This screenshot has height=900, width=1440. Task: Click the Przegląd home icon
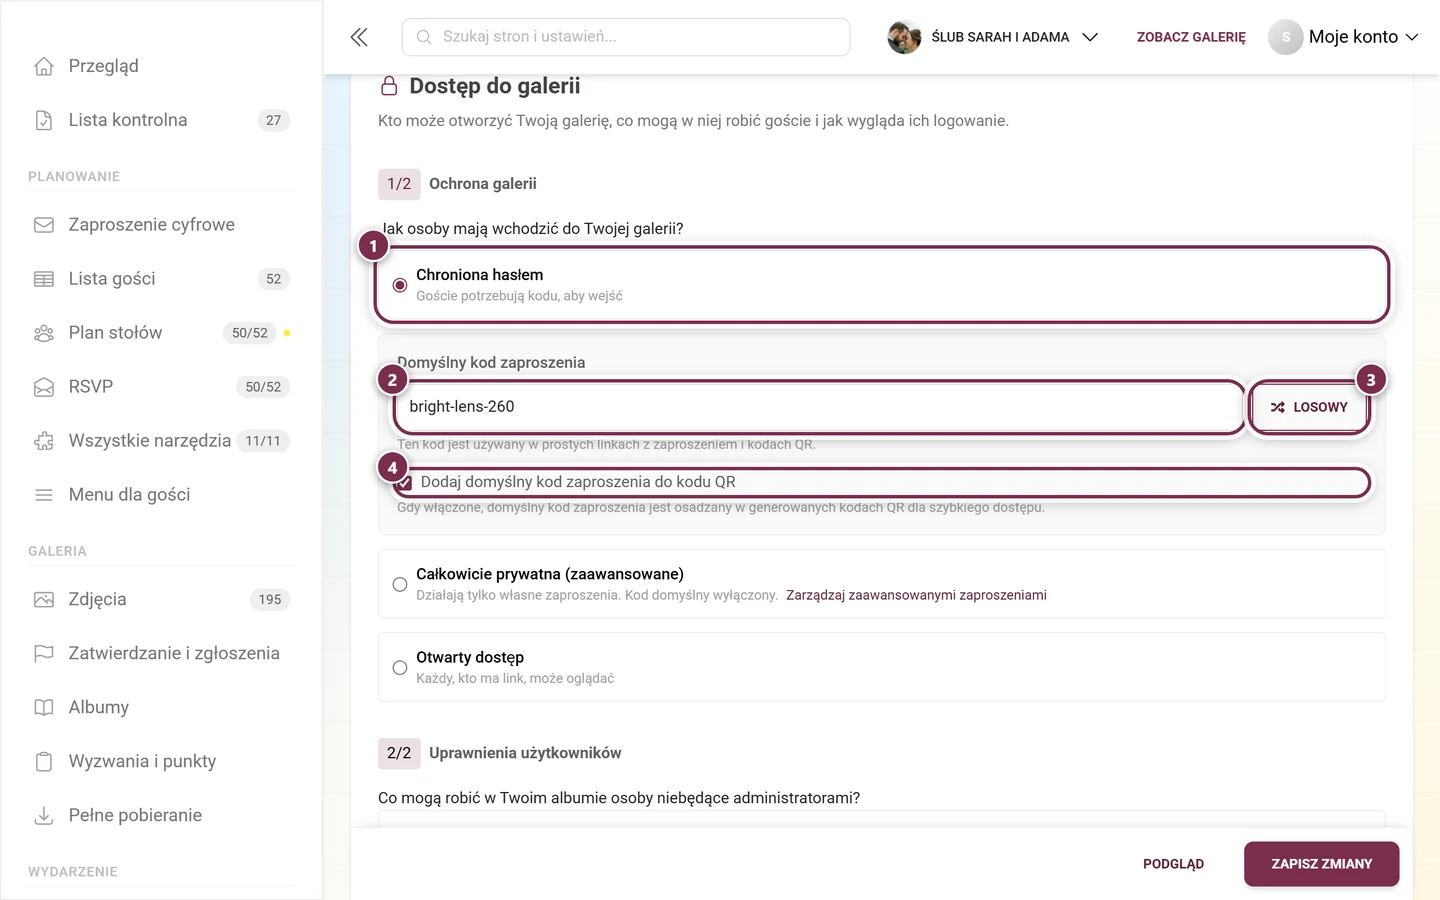44,66
